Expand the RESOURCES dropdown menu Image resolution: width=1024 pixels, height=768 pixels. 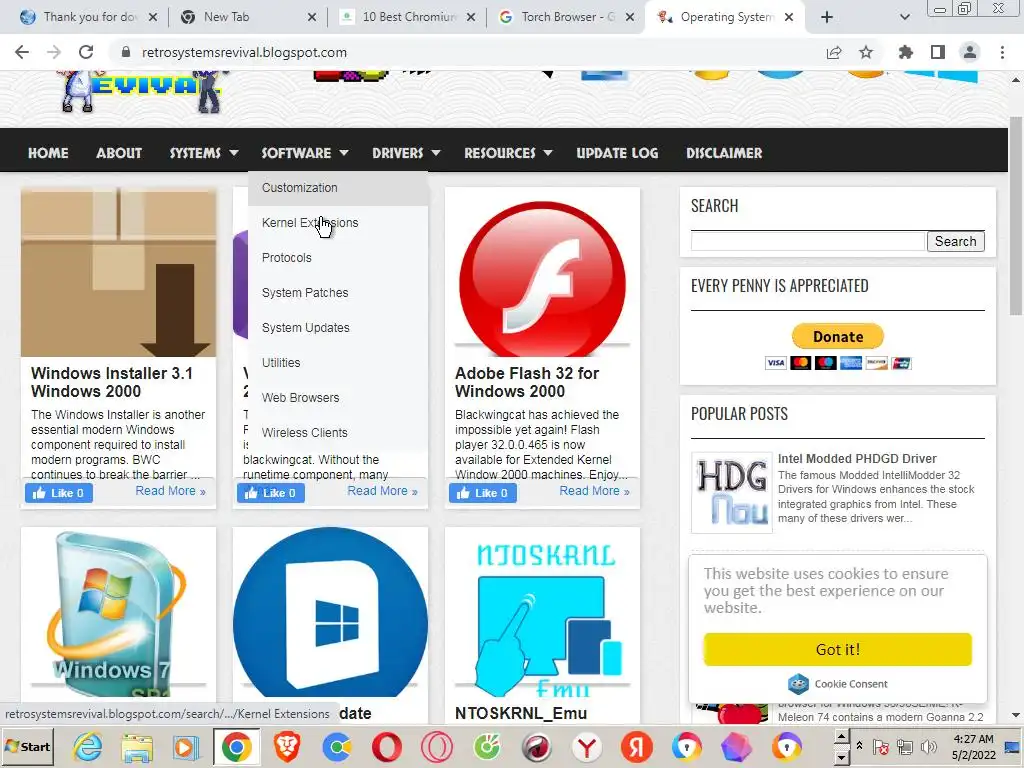point(508,153)
